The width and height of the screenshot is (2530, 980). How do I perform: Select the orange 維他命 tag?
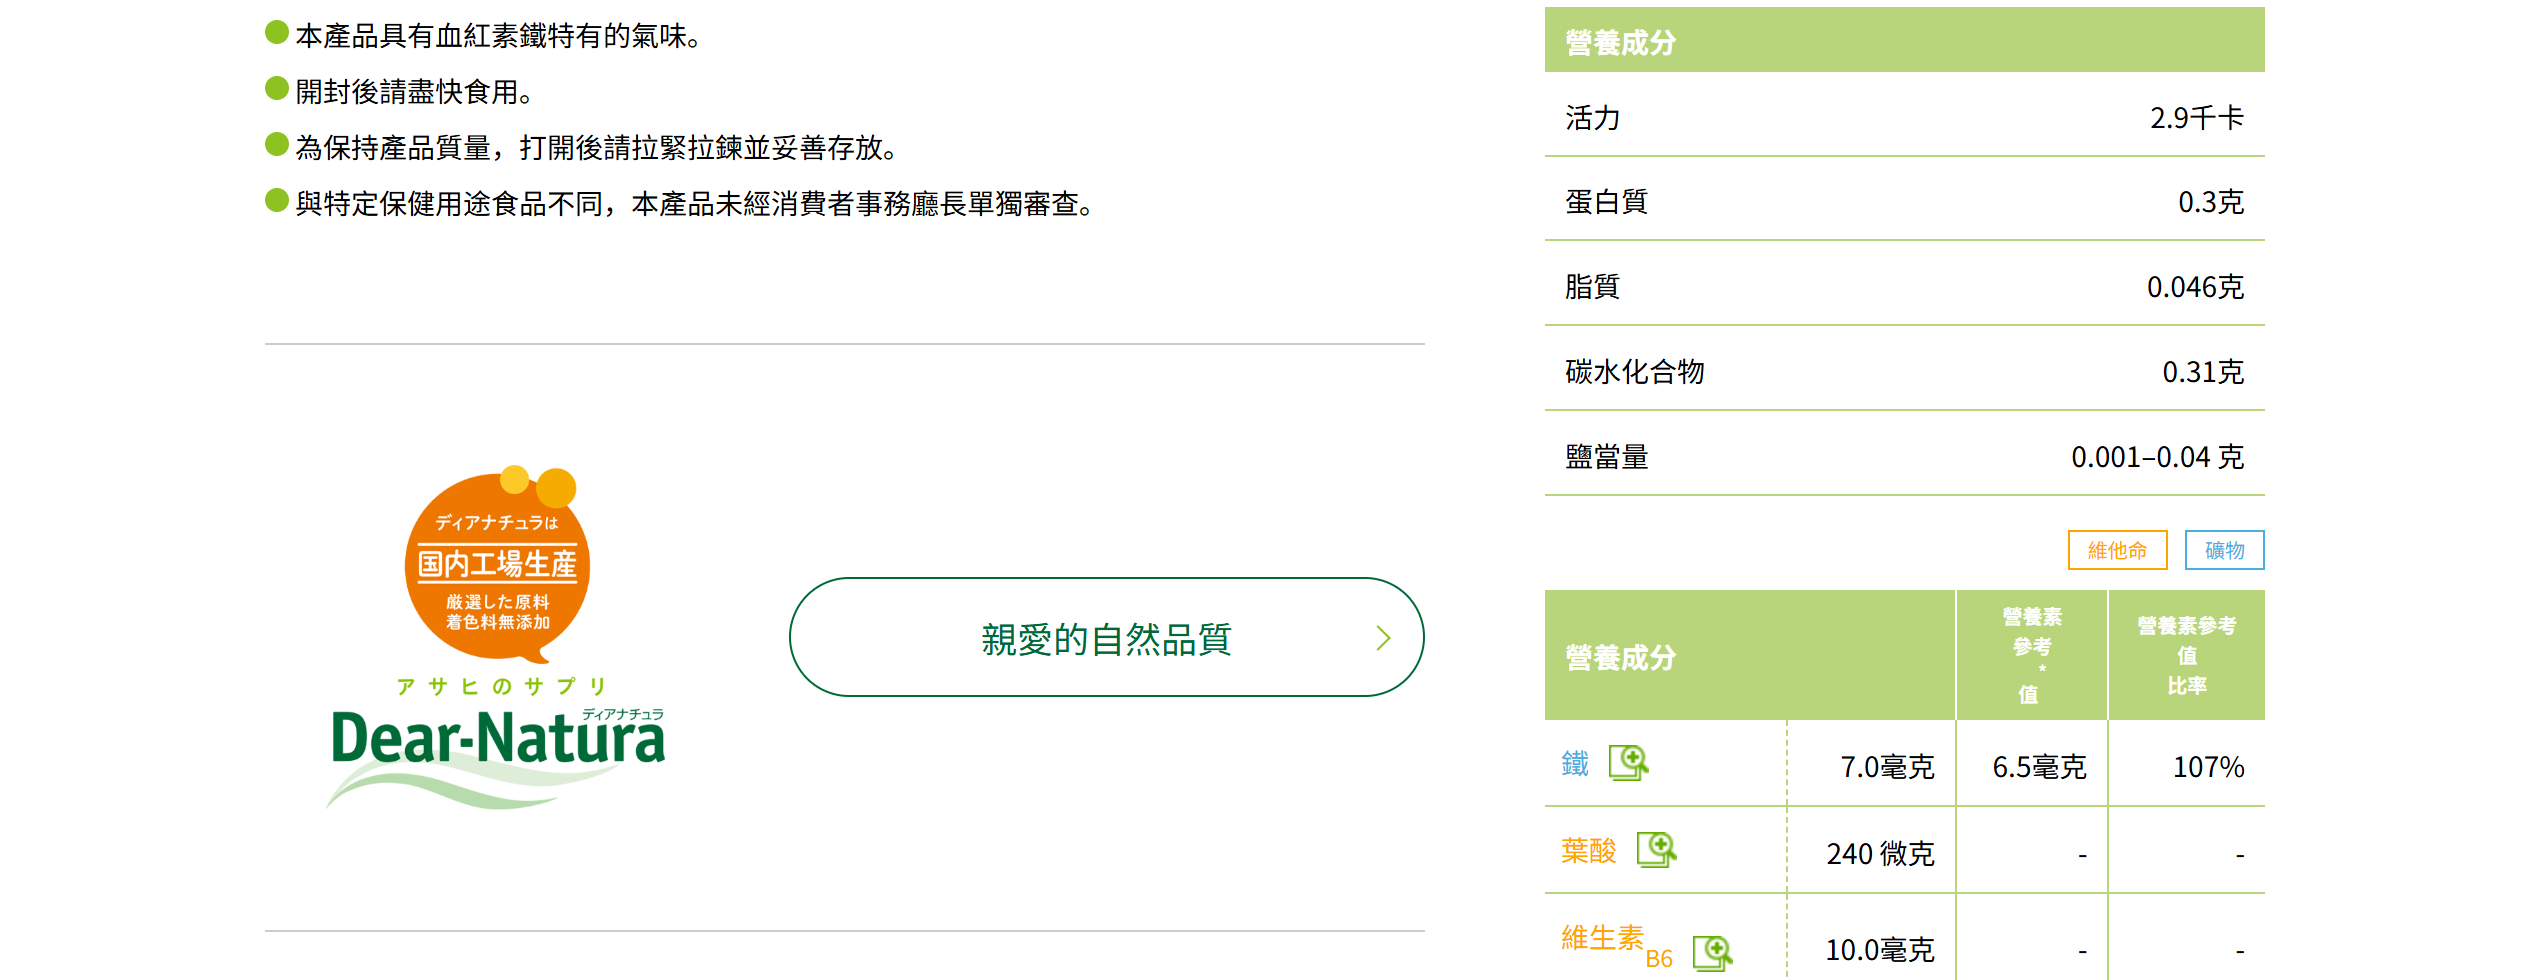pyautogui.click(x=2117, y=550)
